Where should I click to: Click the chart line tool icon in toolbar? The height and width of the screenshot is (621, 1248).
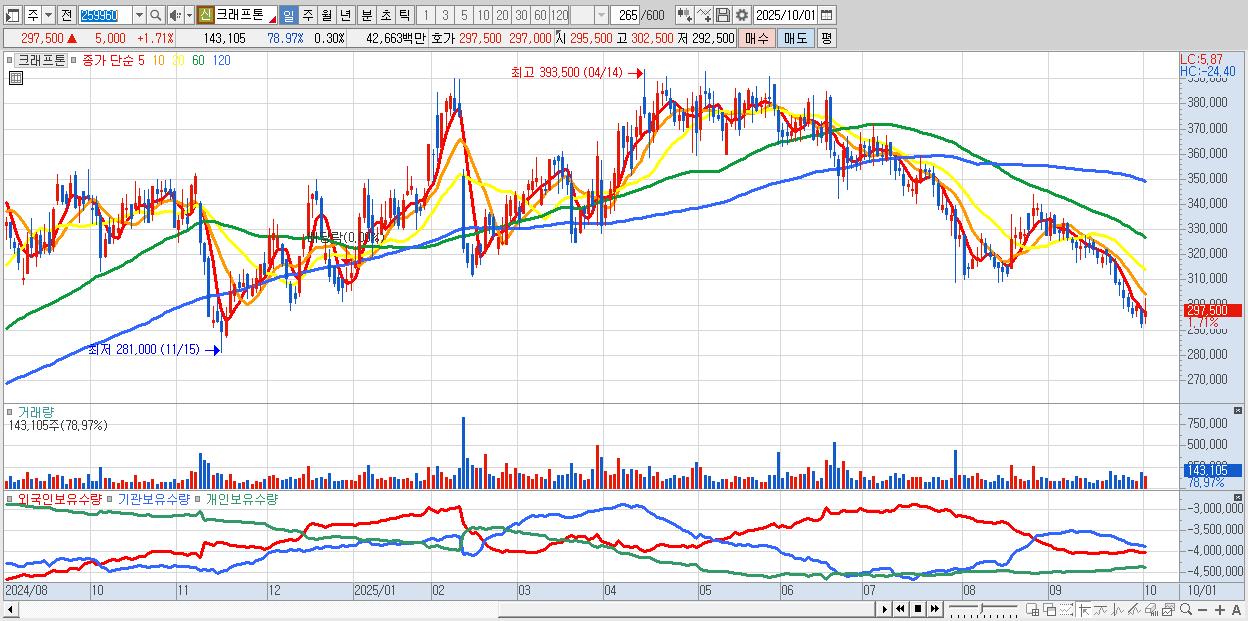point(705,15)
